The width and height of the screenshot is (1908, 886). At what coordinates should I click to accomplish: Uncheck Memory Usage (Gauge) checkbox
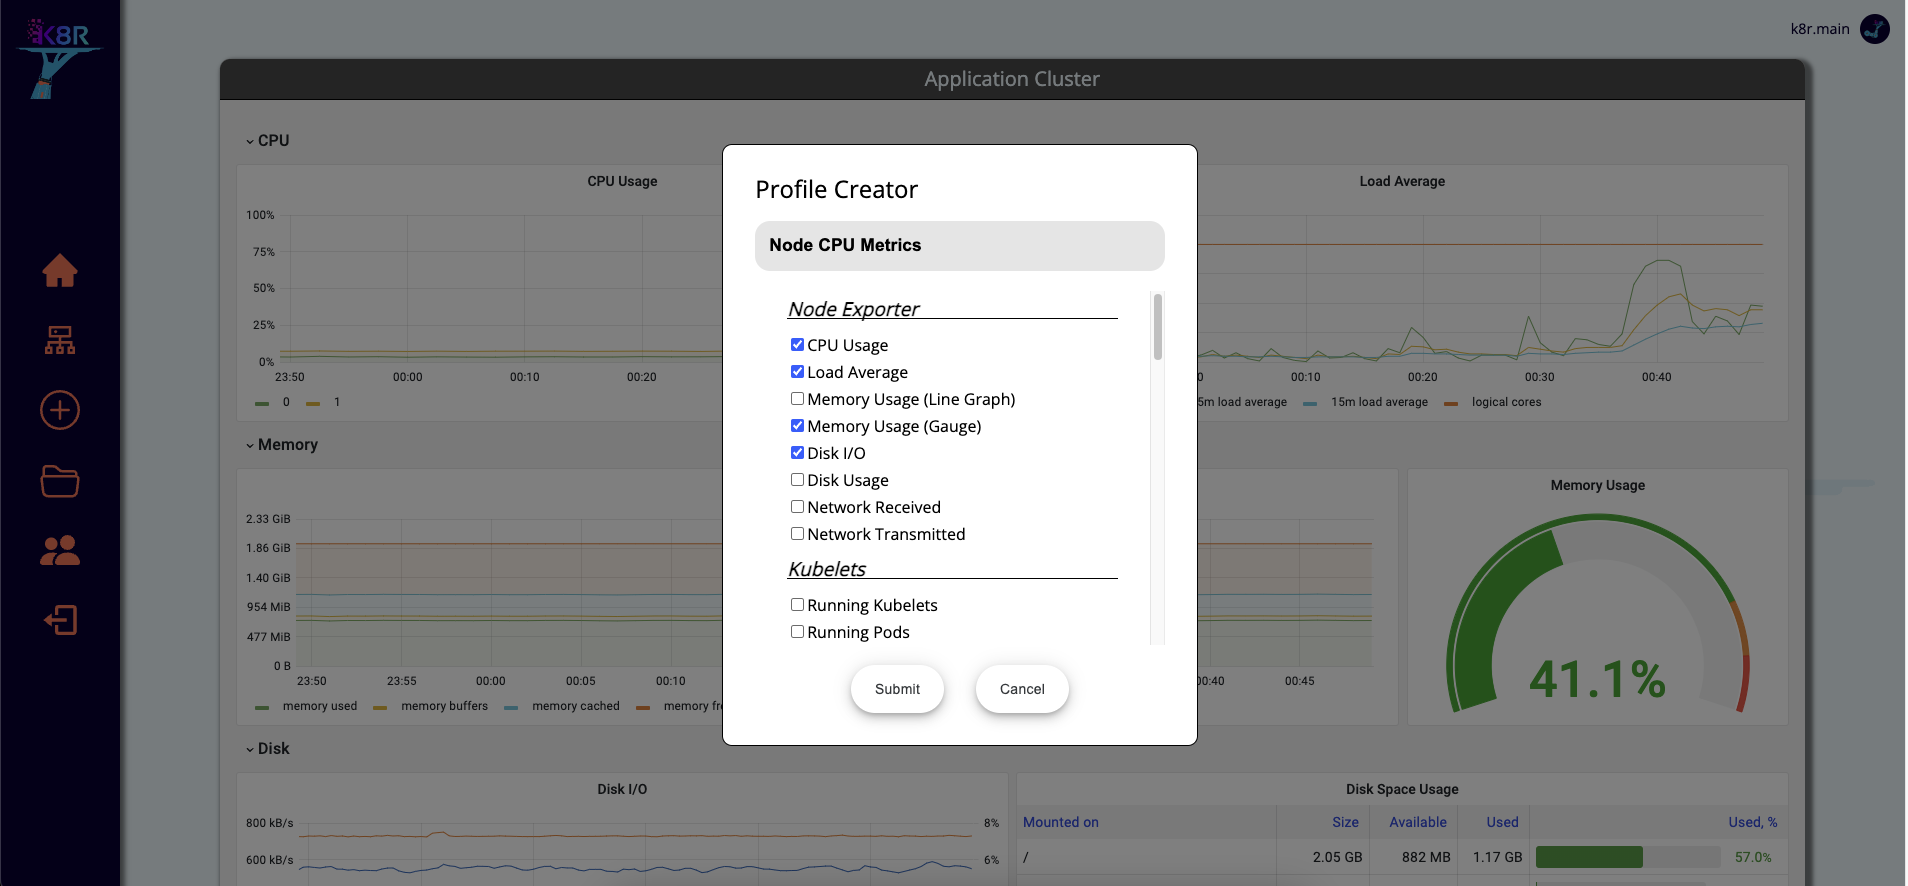pyautogui.click(x=797, y=425)
